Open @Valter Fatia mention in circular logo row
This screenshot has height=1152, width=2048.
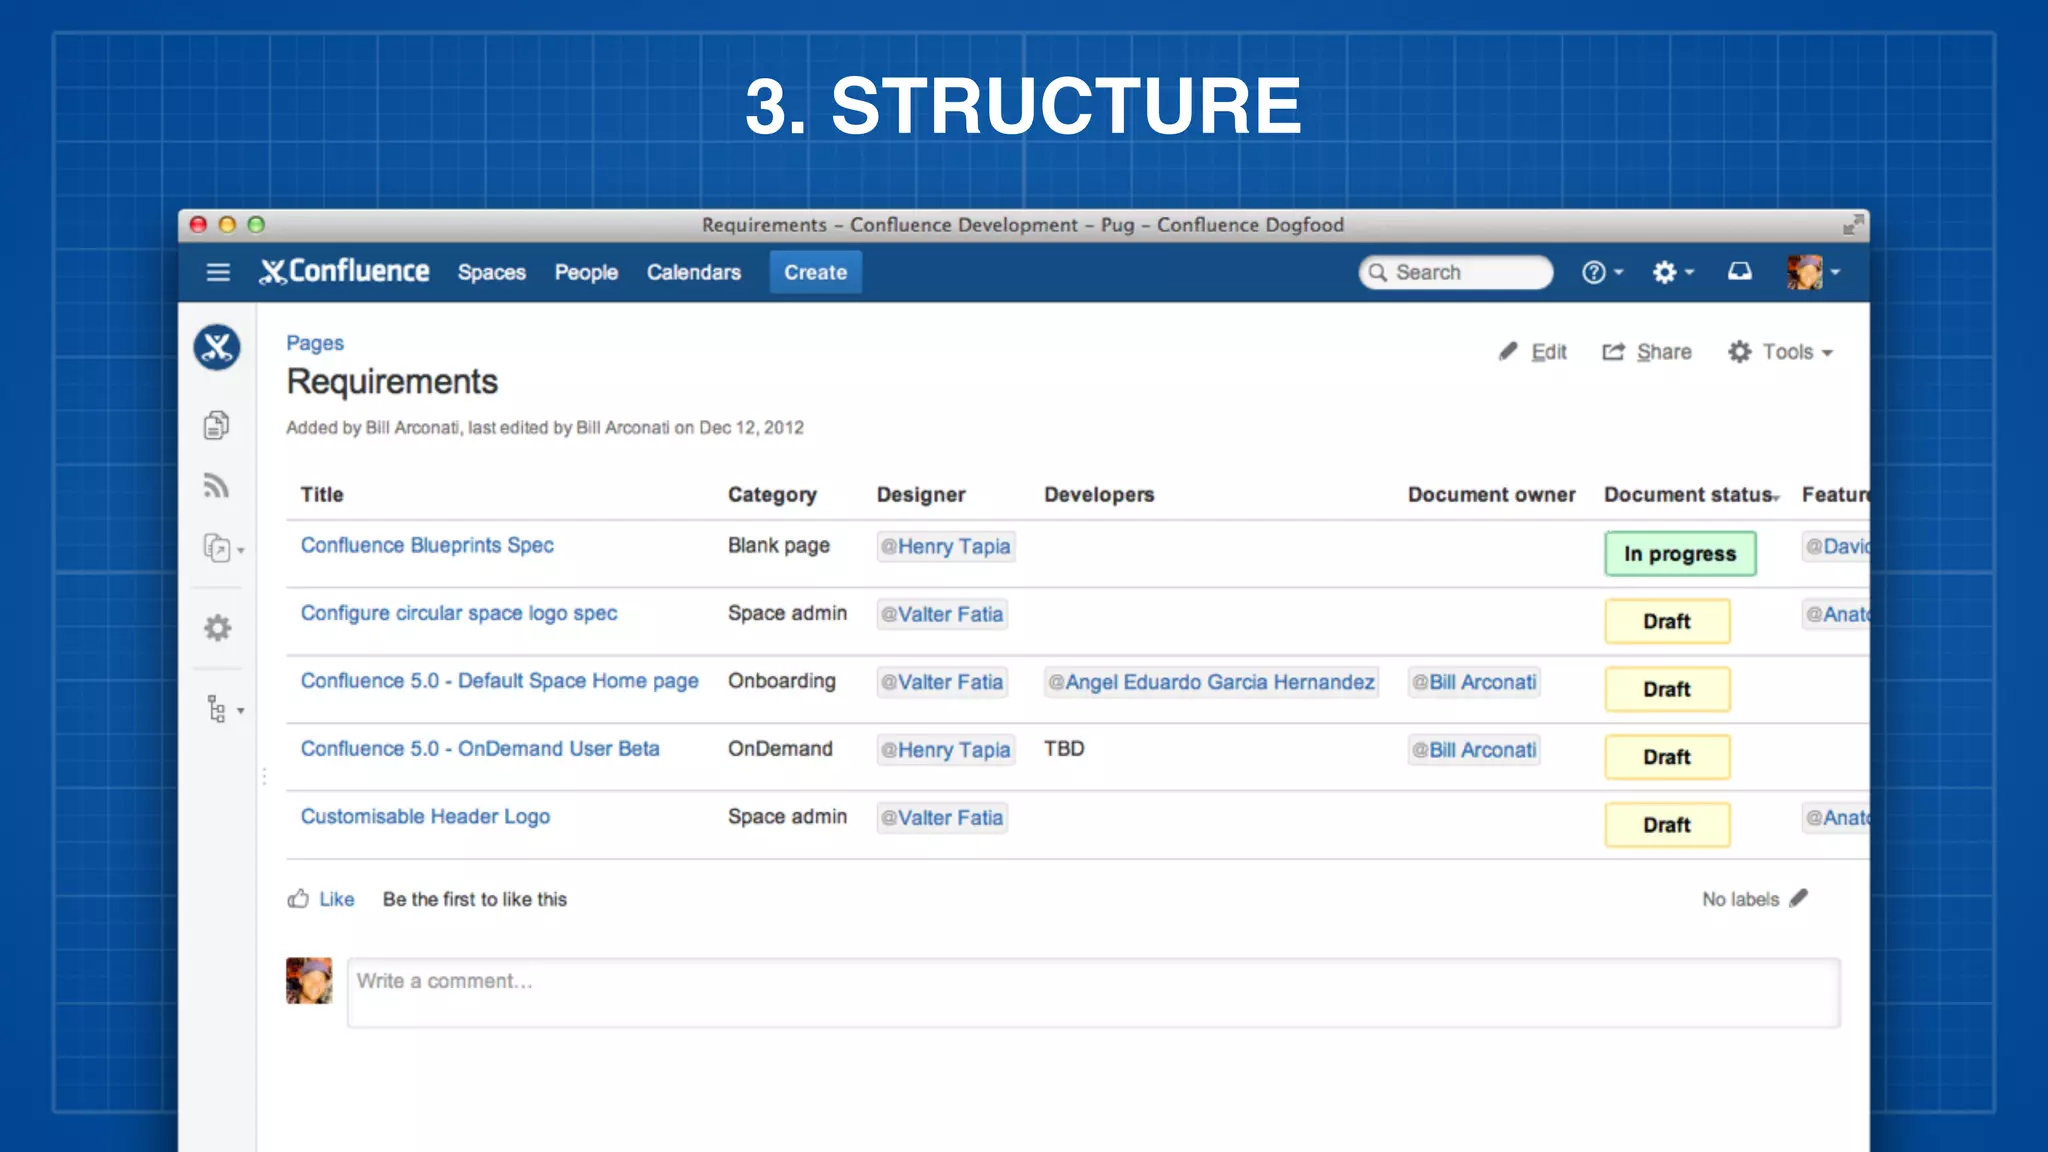point(942,614)
